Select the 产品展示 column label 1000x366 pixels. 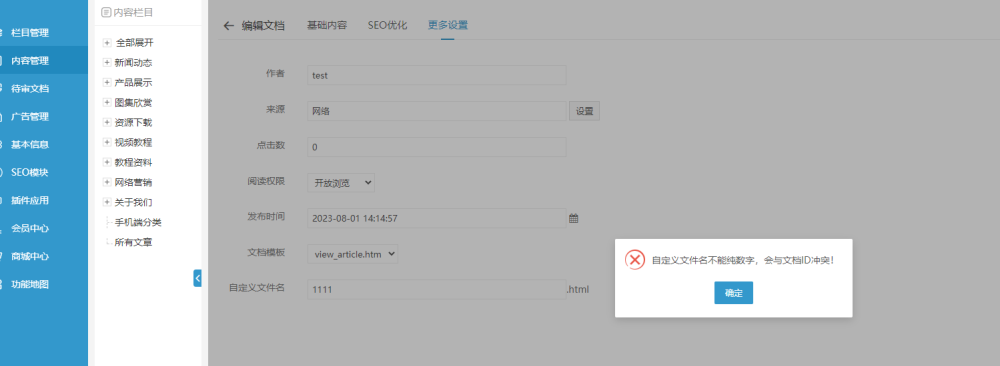pos(133,82)
